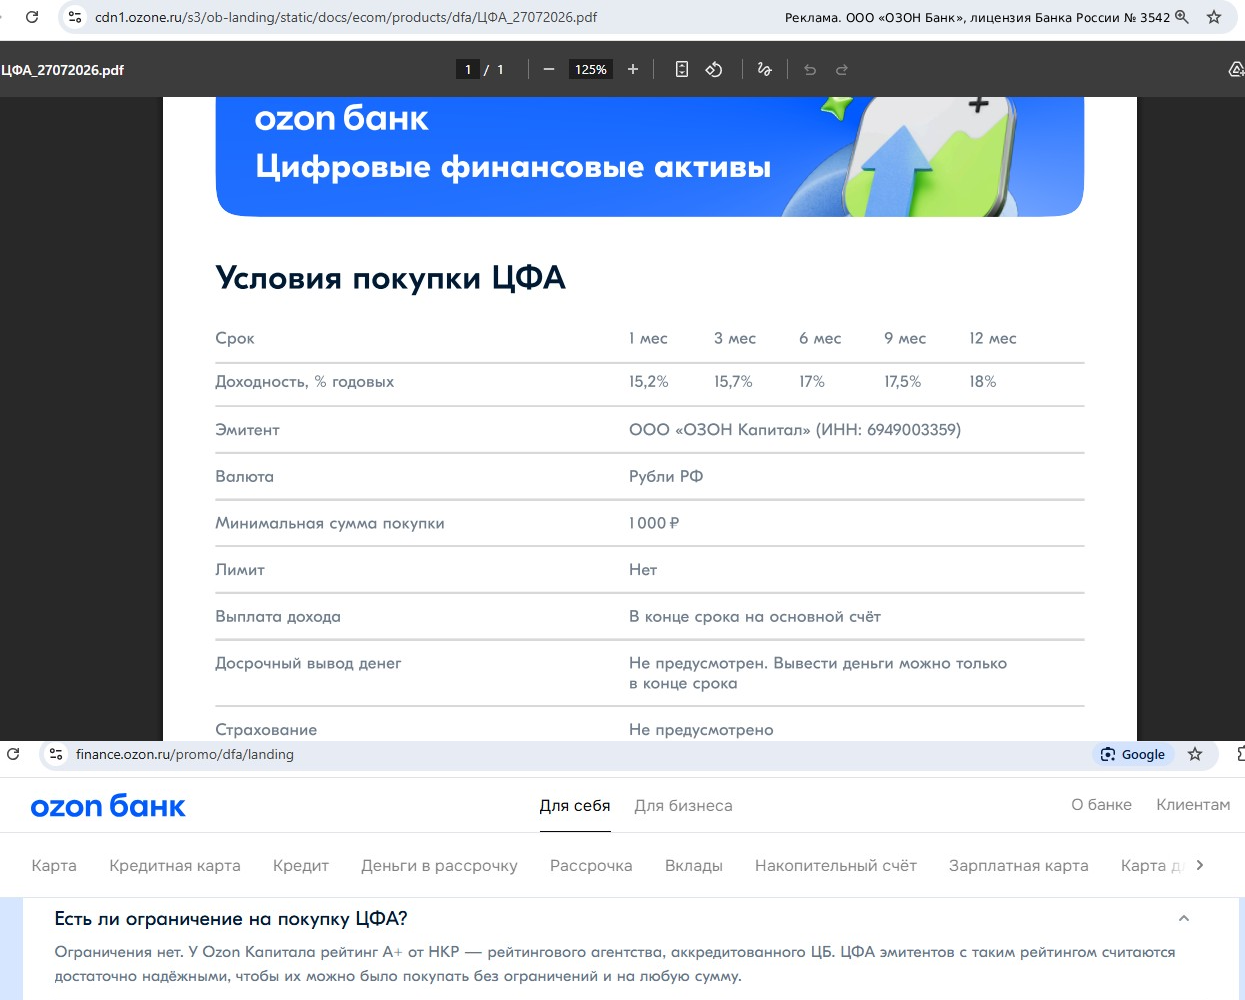Rotate the PDF document counterclockwise
The image size is (1245, 1000).
coord(714,69)
